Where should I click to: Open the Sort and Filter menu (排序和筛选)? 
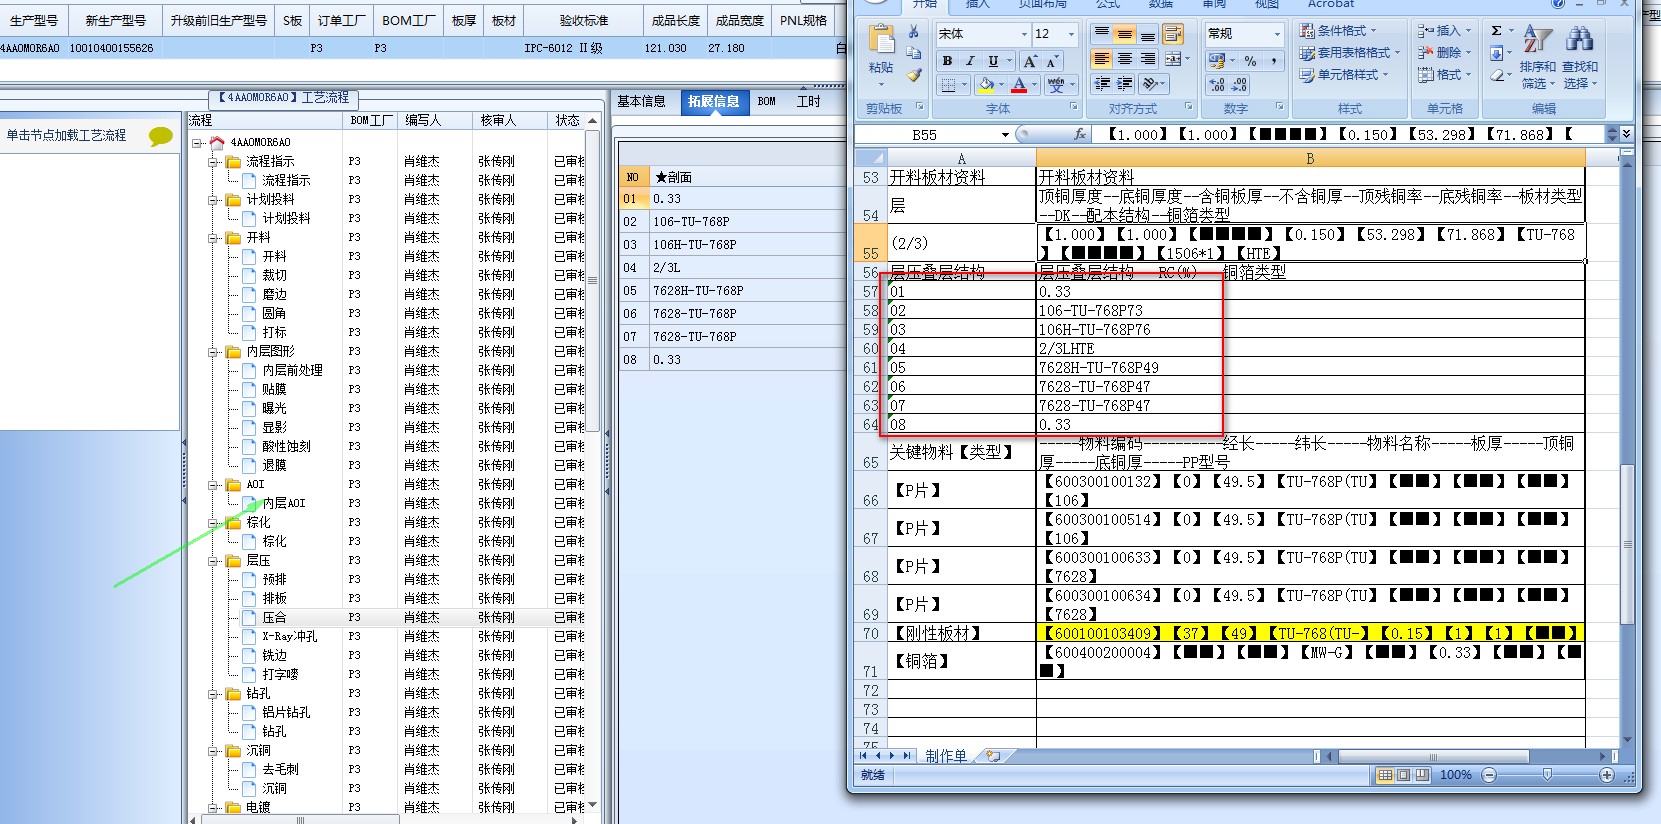click(1537, 57)
